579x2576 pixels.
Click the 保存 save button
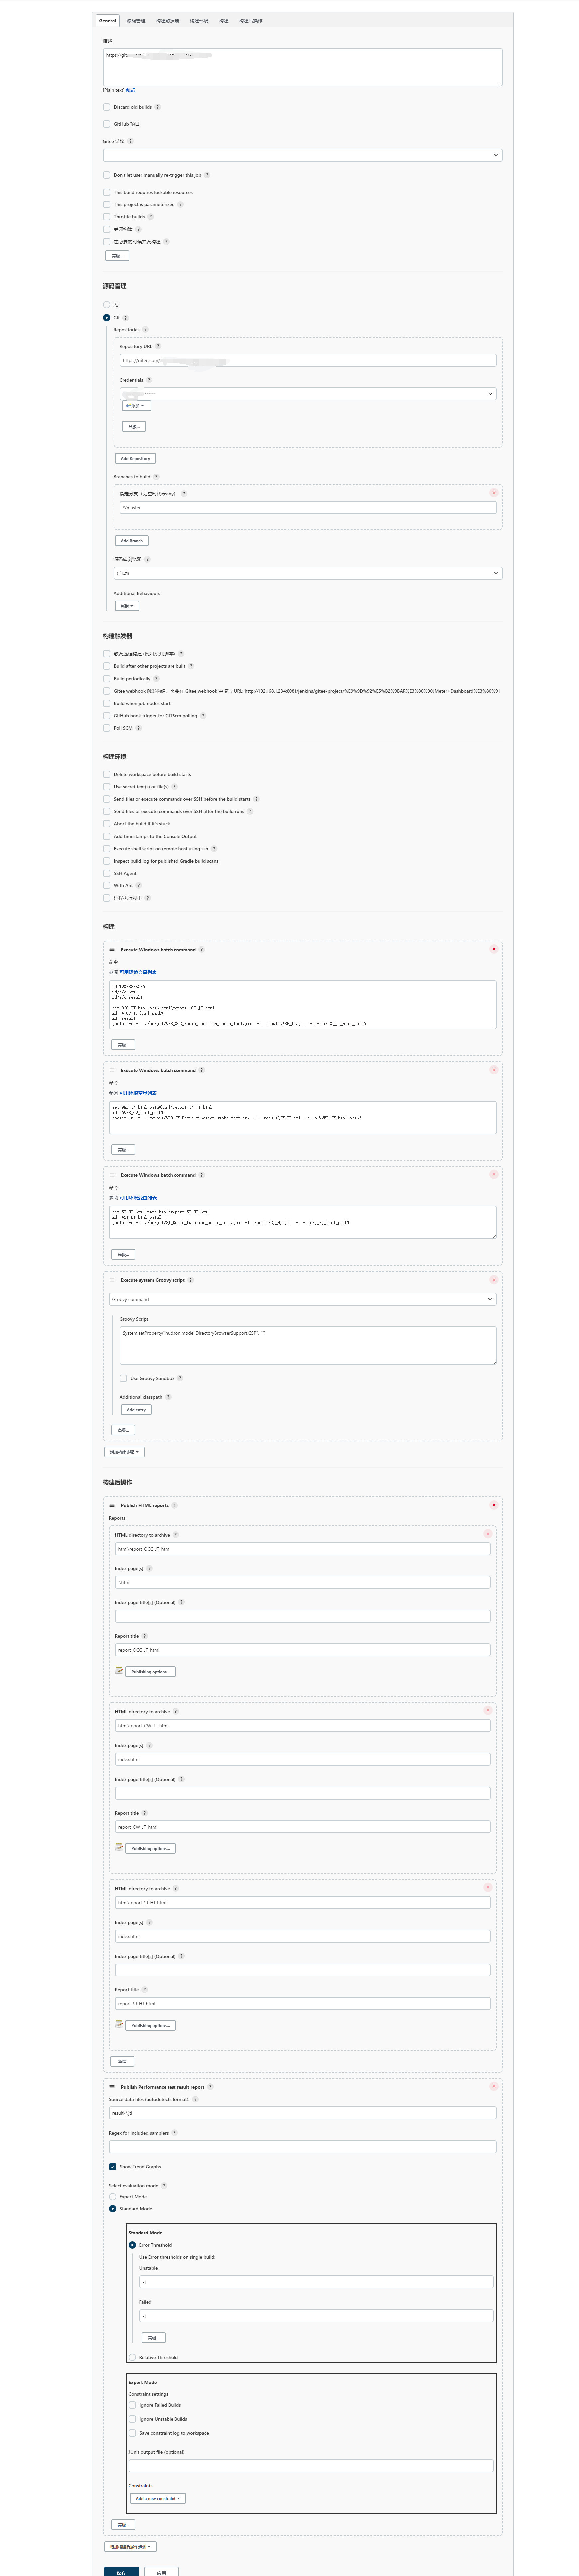pos(121,2573)
